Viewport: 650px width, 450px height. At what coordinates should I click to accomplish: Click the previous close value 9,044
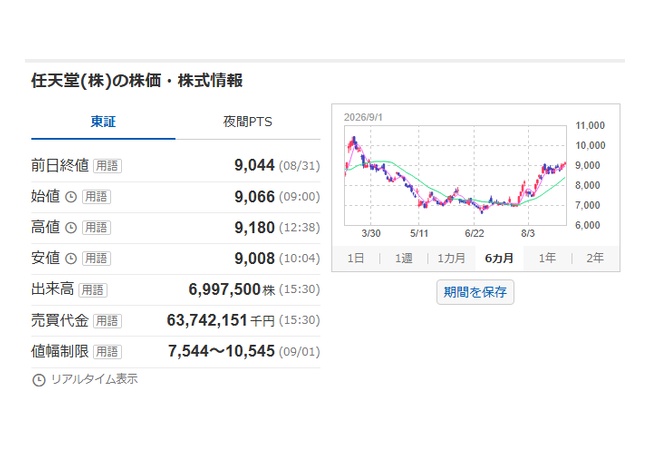click(255, 165)
